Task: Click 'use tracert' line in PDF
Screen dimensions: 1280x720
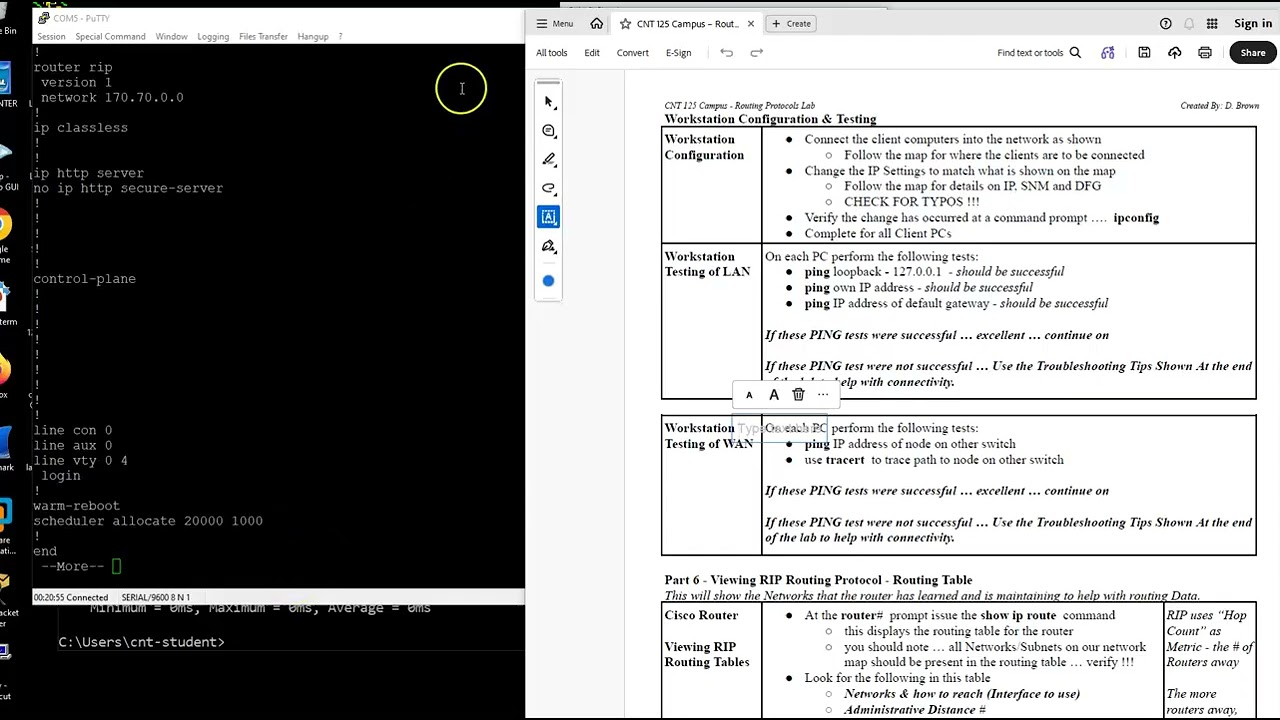Action: click(x=934, y=460)
